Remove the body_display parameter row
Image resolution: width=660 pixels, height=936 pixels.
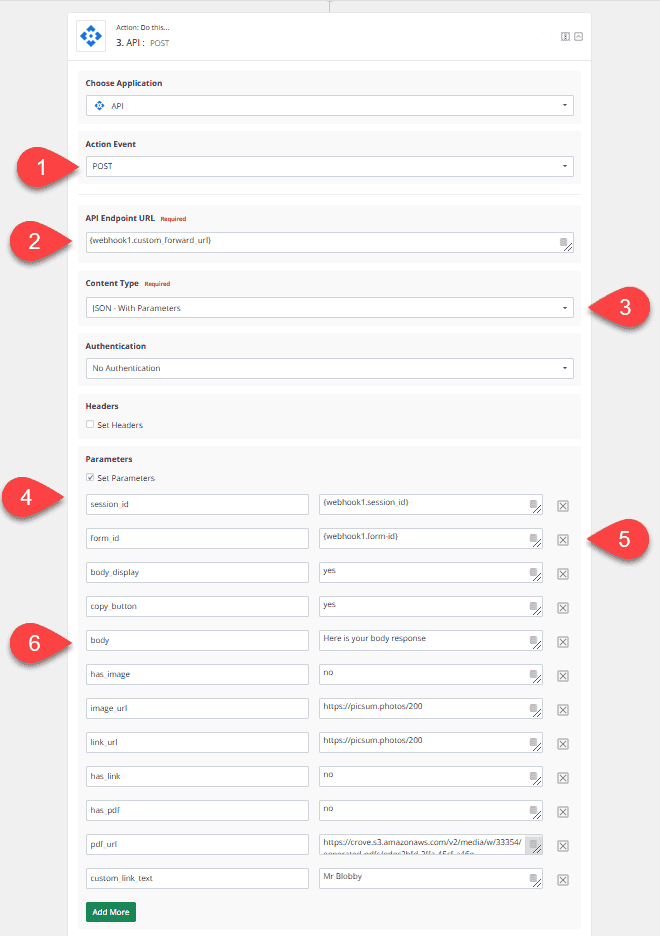(563, 574)
